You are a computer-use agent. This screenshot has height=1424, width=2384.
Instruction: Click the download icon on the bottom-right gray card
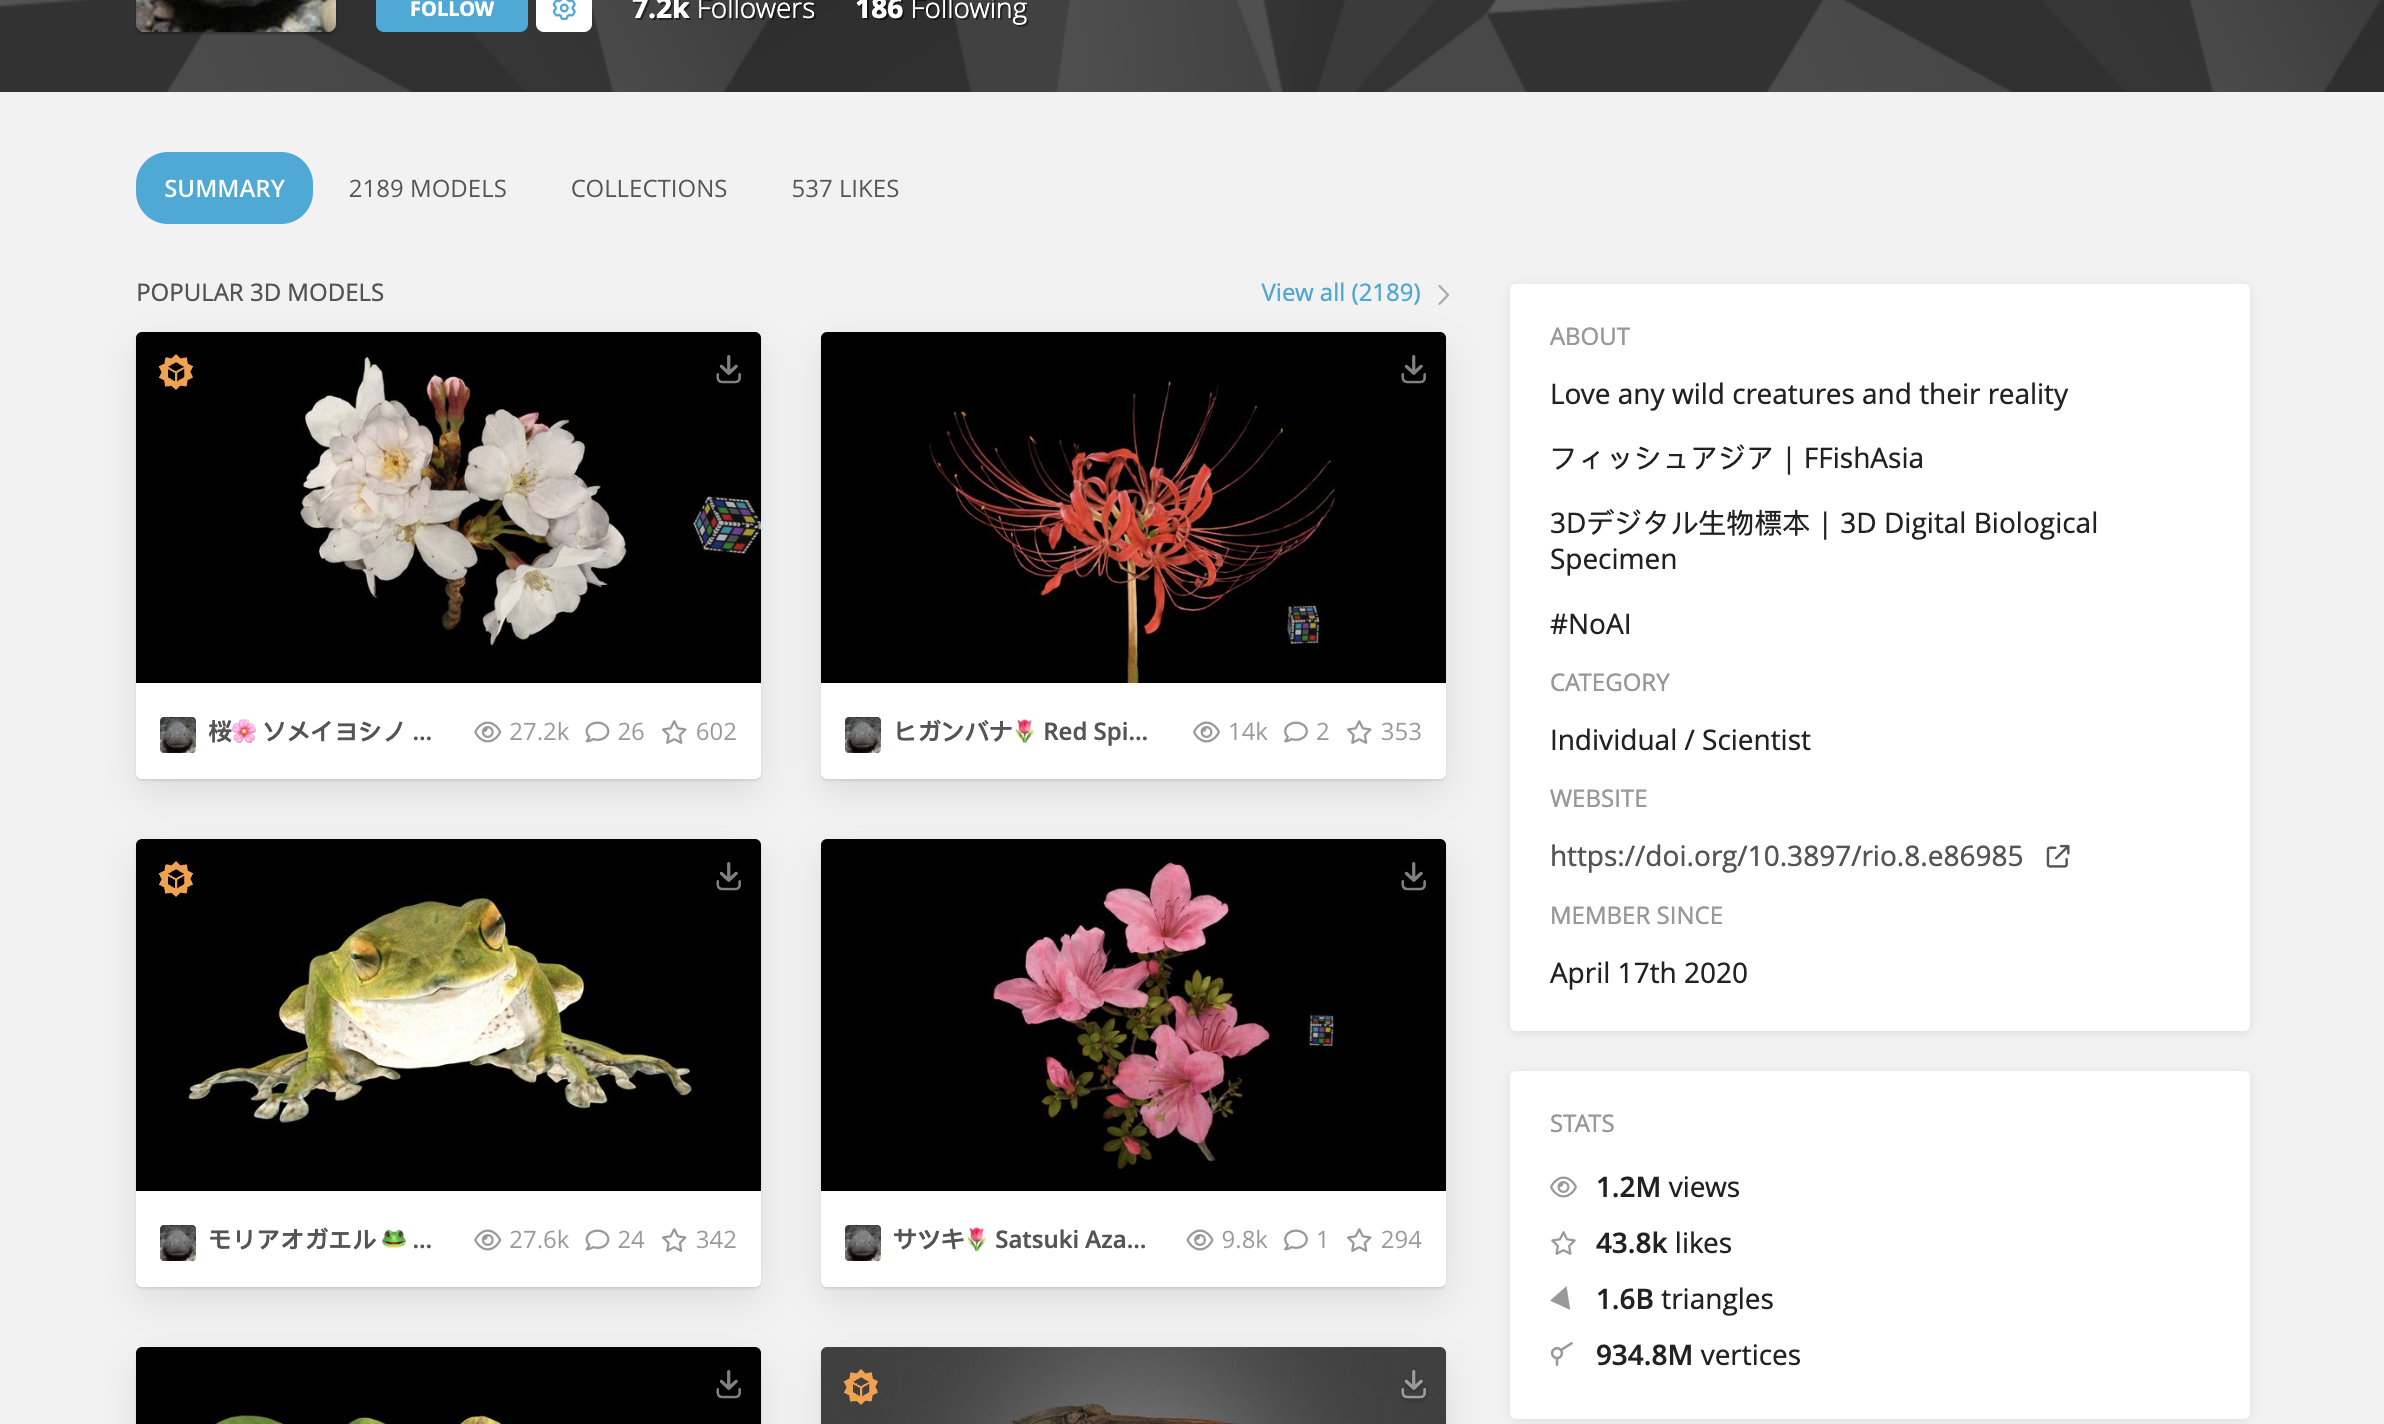1413,1384
